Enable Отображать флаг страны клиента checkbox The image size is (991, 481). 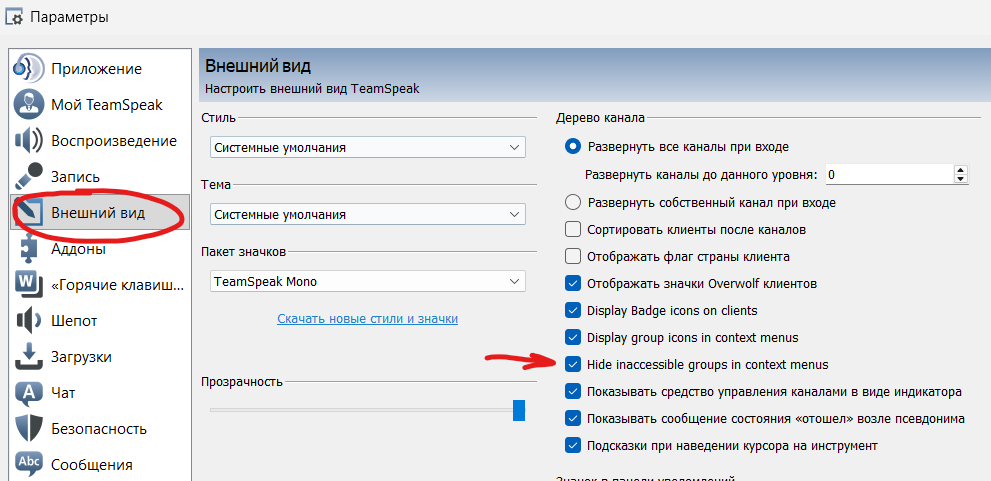(573, 256)
